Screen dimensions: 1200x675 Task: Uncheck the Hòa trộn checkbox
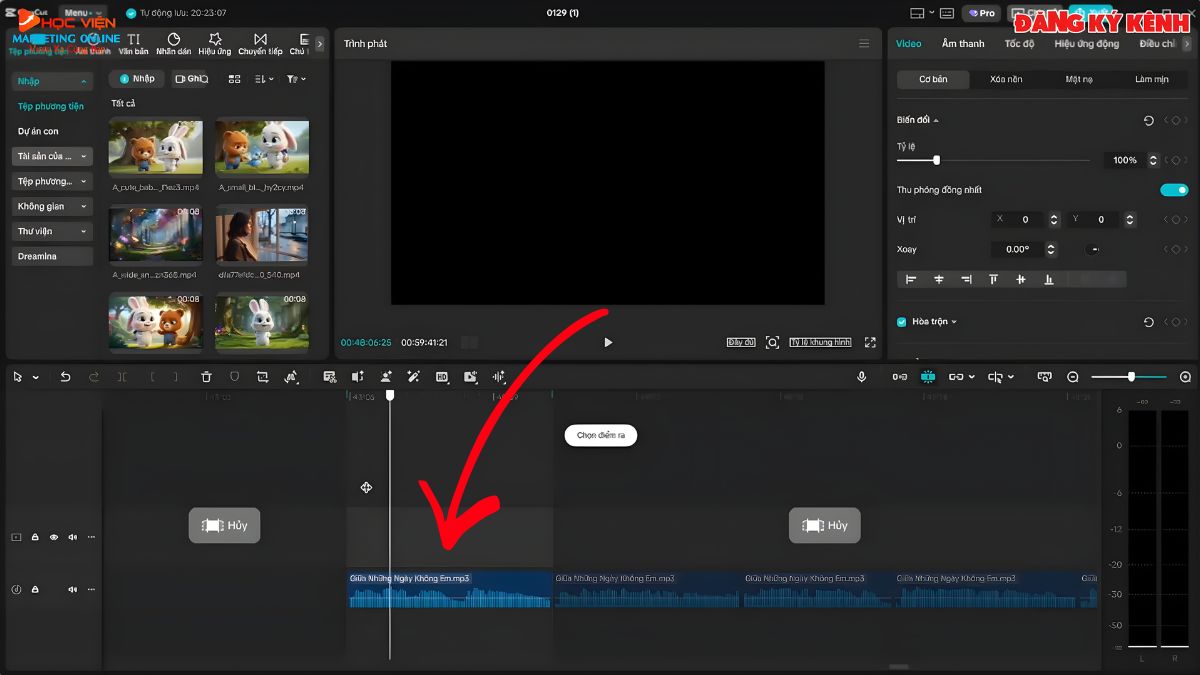click(901, 321)
